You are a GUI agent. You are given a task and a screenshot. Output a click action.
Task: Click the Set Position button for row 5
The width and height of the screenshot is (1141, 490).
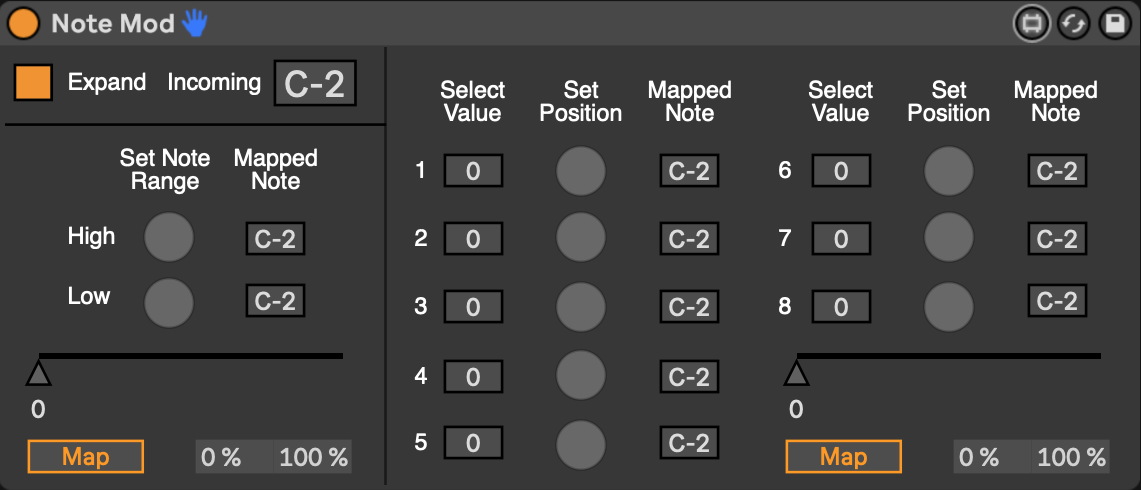581,444
